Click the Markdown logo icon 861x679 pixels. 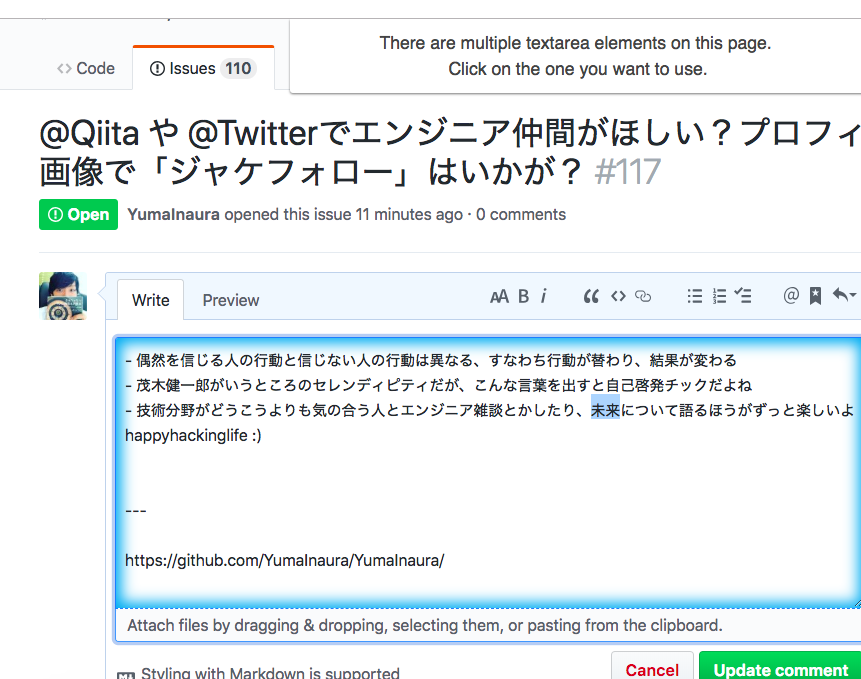126,675
